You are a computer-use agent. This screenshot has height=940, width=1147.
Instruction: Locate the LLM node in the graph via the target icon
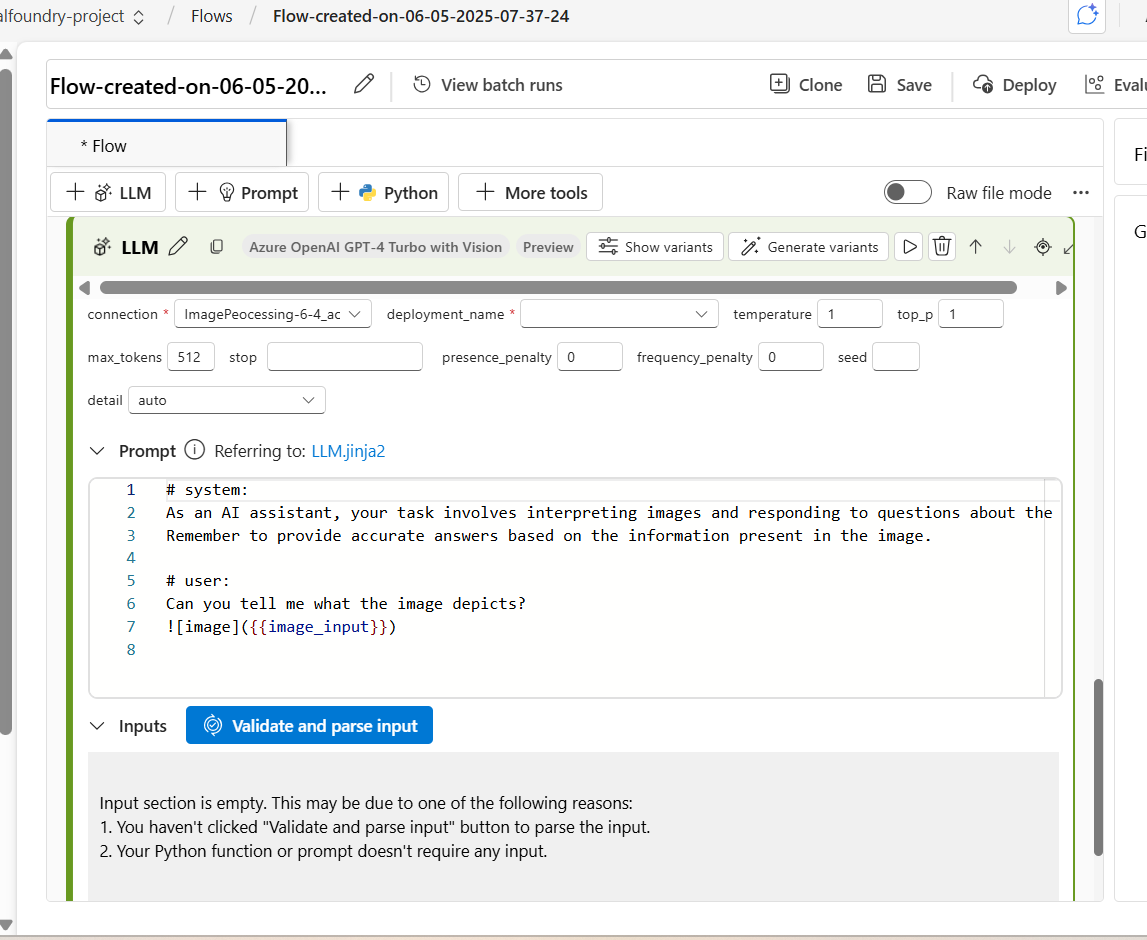tap(1042, 247)
